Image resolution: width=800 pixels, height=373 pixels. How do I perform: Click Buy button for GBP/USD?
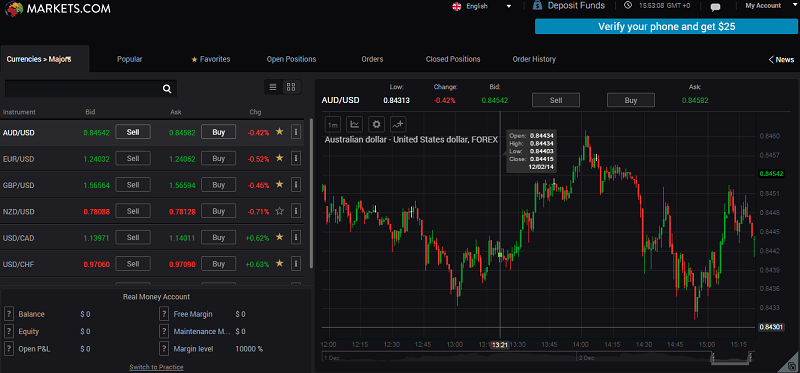coord(218,185)
